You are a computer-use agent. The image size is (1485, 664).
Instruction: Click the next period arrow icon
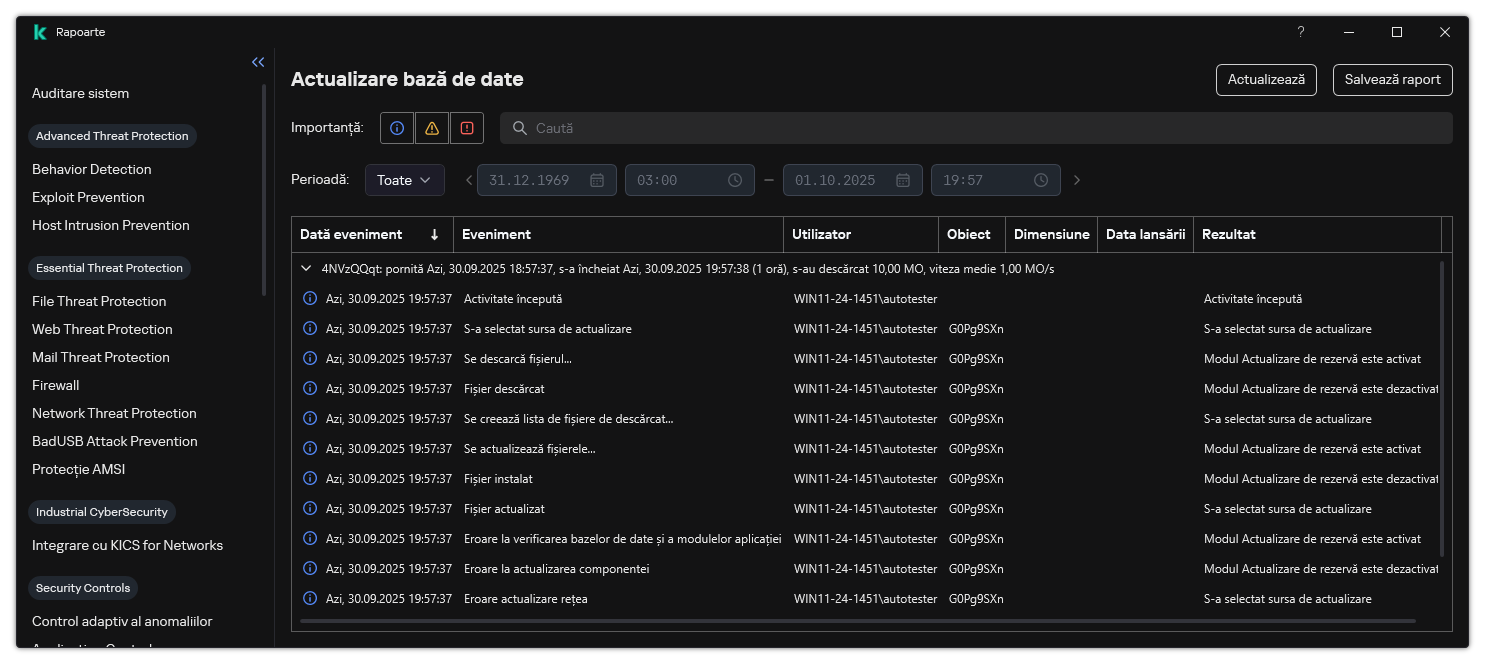1077,180
